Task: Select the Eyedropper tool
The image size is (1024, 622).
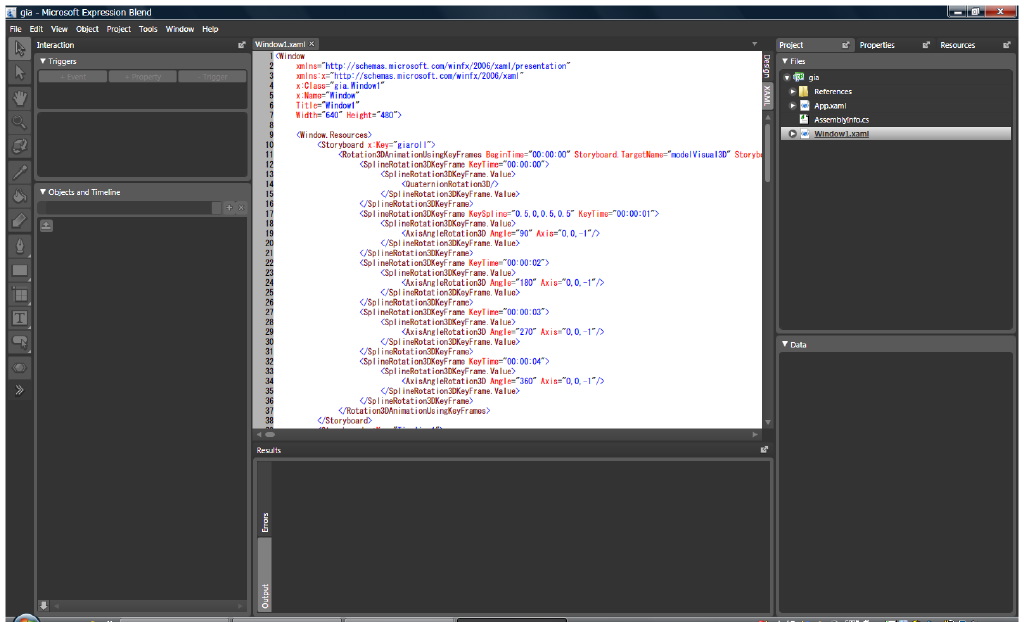Action: point(20,171)
